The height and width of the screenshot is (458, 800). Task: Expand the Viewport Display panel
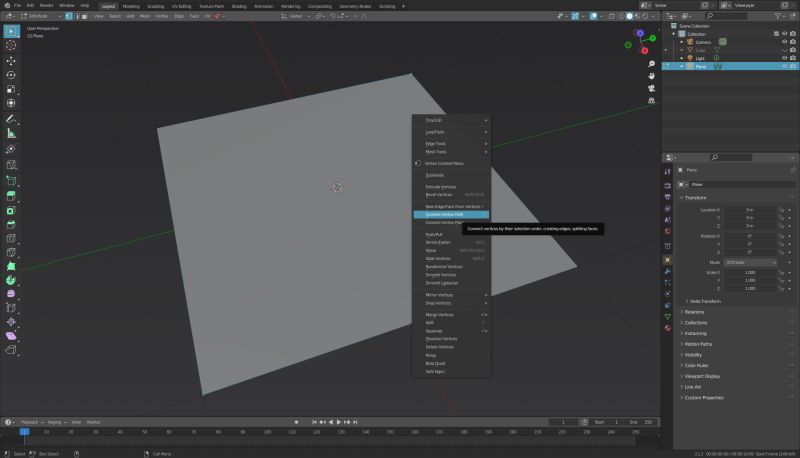point(702,376)
